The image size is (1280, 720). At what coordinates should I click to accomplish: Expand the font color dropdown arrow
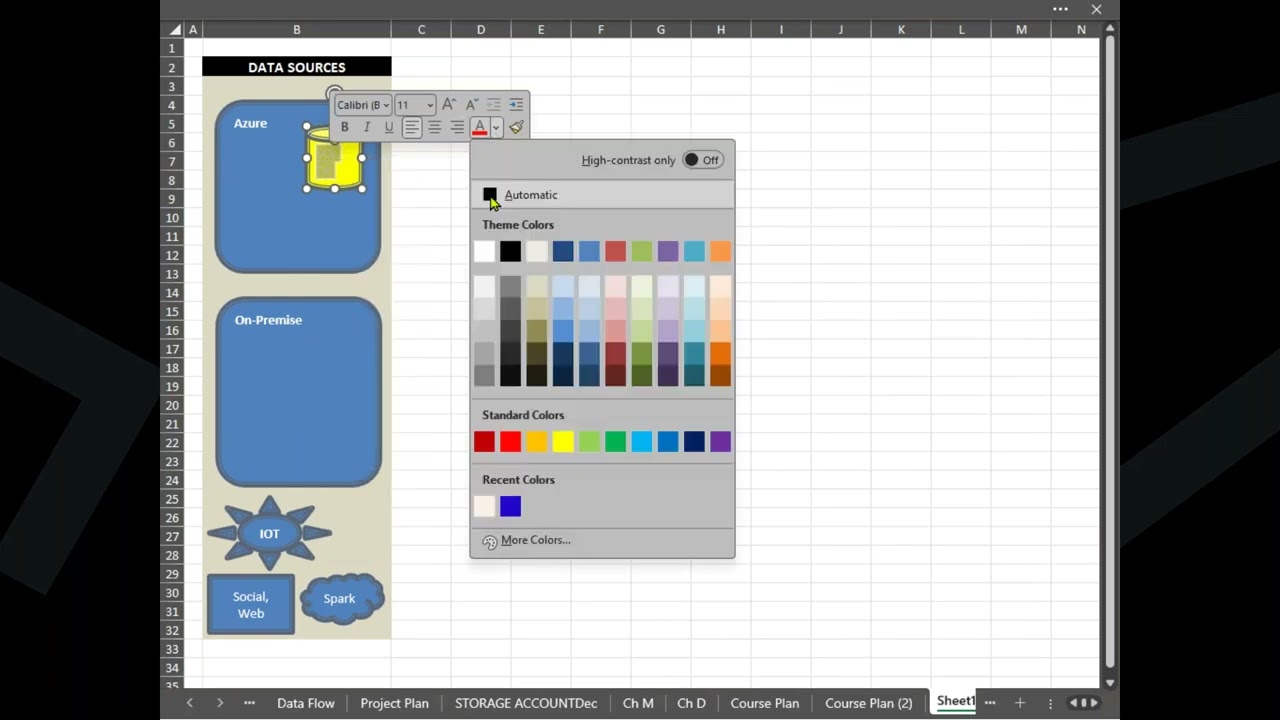pos(496,127)
